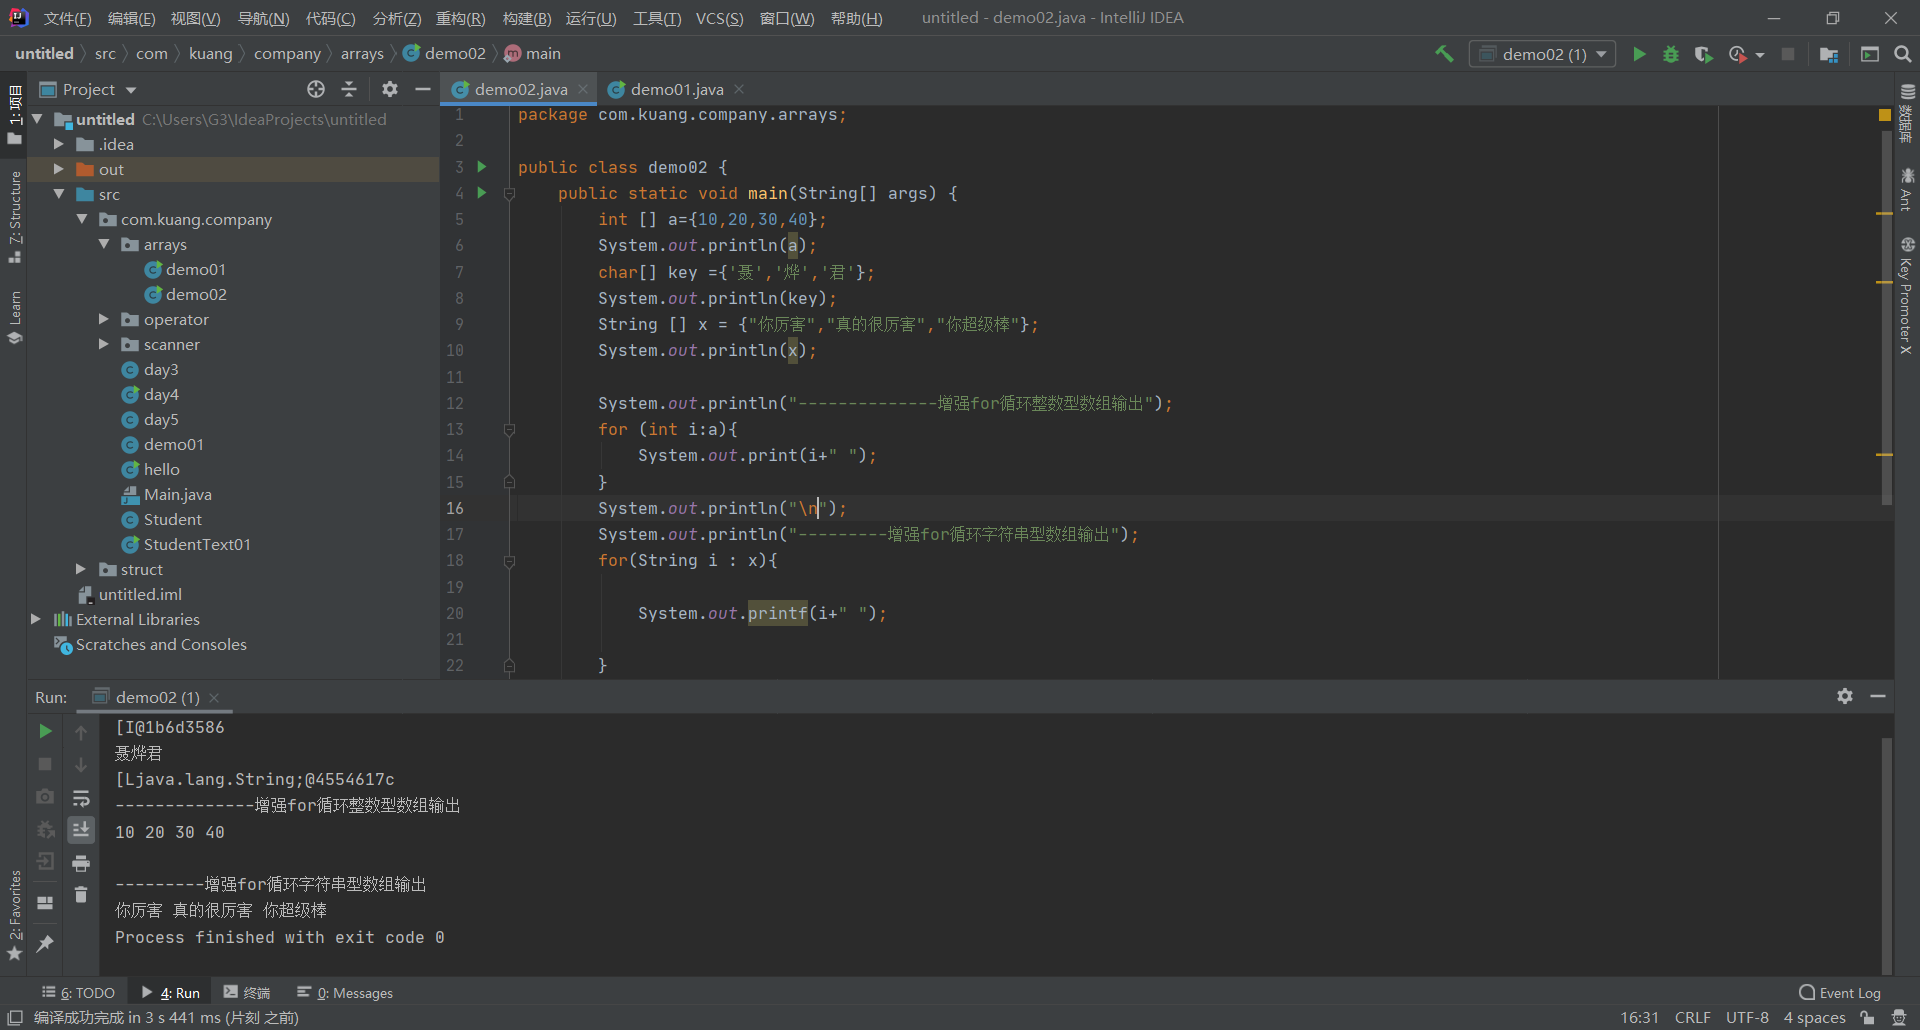The image size is (1920, 1030).
Task: Print console output using the printer icon
Action: (81, 863)
